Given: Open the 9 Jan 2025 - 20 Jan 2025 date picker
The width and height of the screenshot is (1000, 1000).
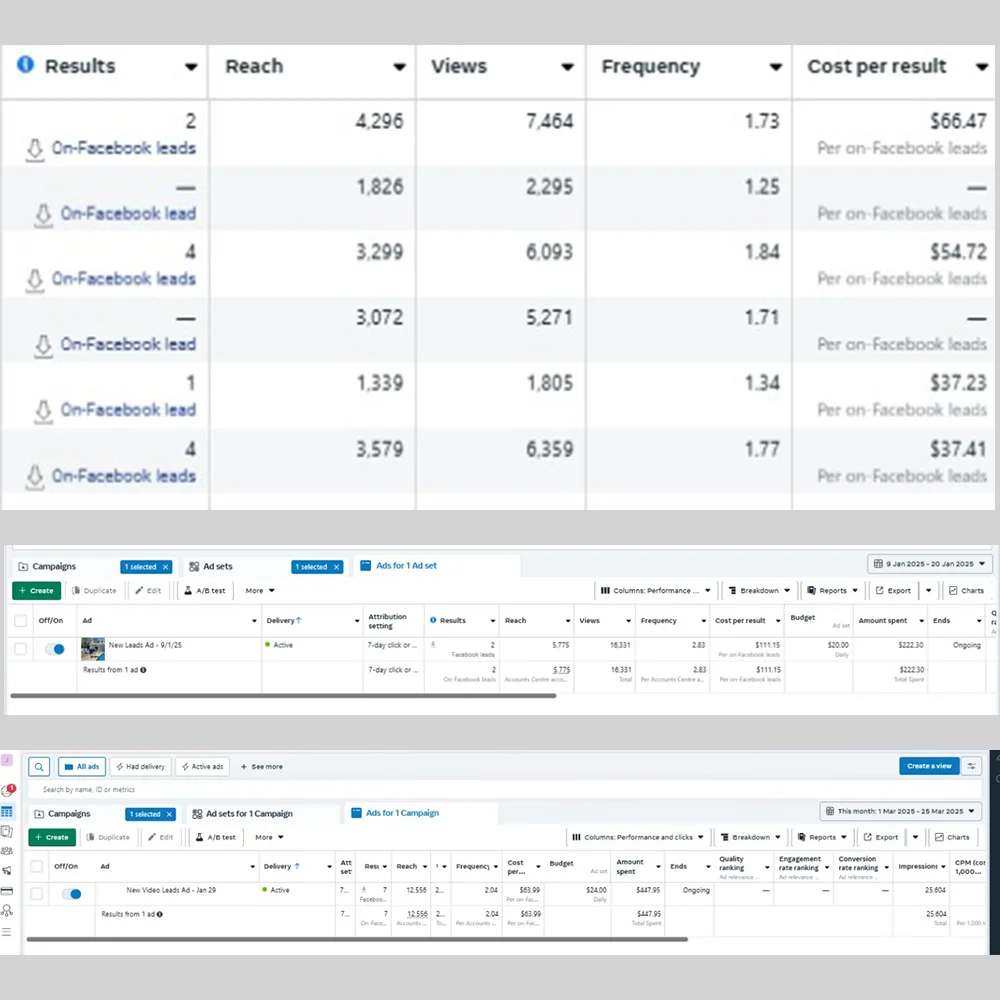Looking at the screenshot, I should click(929, 564).
